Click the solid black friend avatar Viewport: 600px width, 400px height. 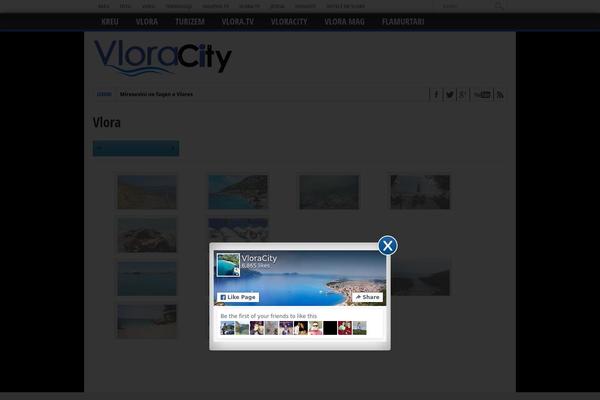tap(330, 328)
